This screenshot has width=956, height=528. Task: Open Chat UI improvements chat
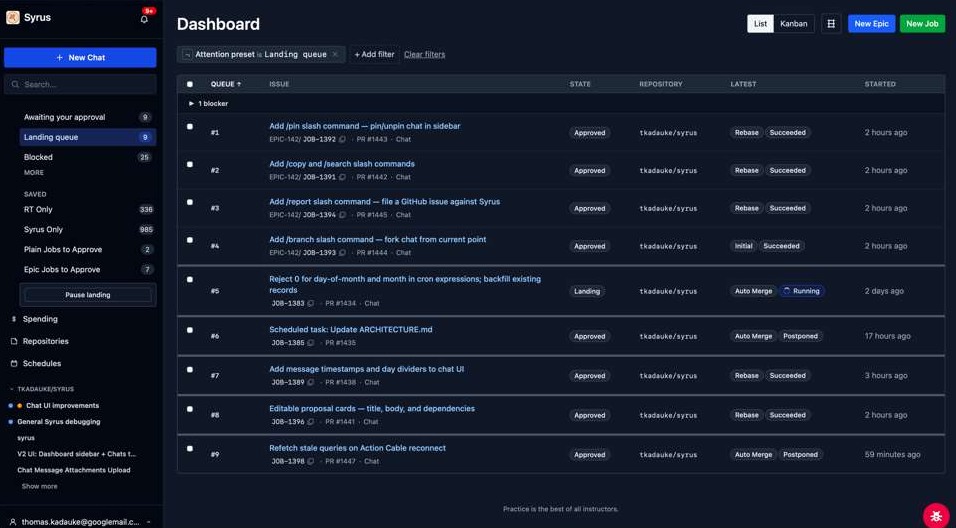coord(62,405)
